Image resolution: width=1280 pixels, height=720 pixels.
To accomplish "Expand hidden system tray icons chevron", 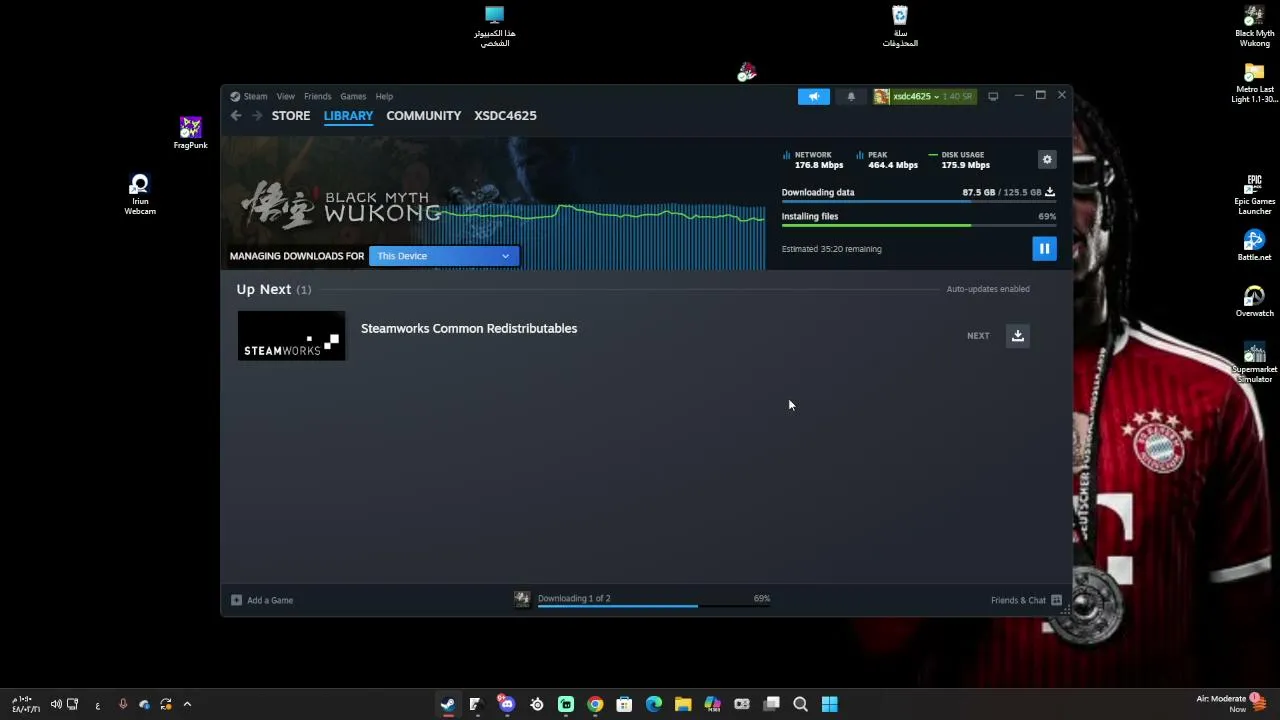I will tap(187, 704).
